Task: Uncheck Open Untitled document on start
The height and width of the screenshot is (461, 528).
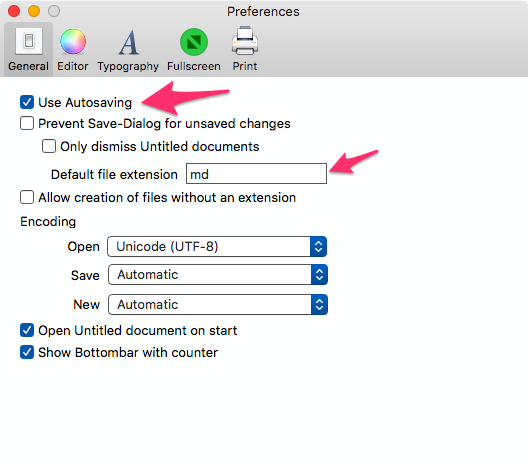Action: 27,330
